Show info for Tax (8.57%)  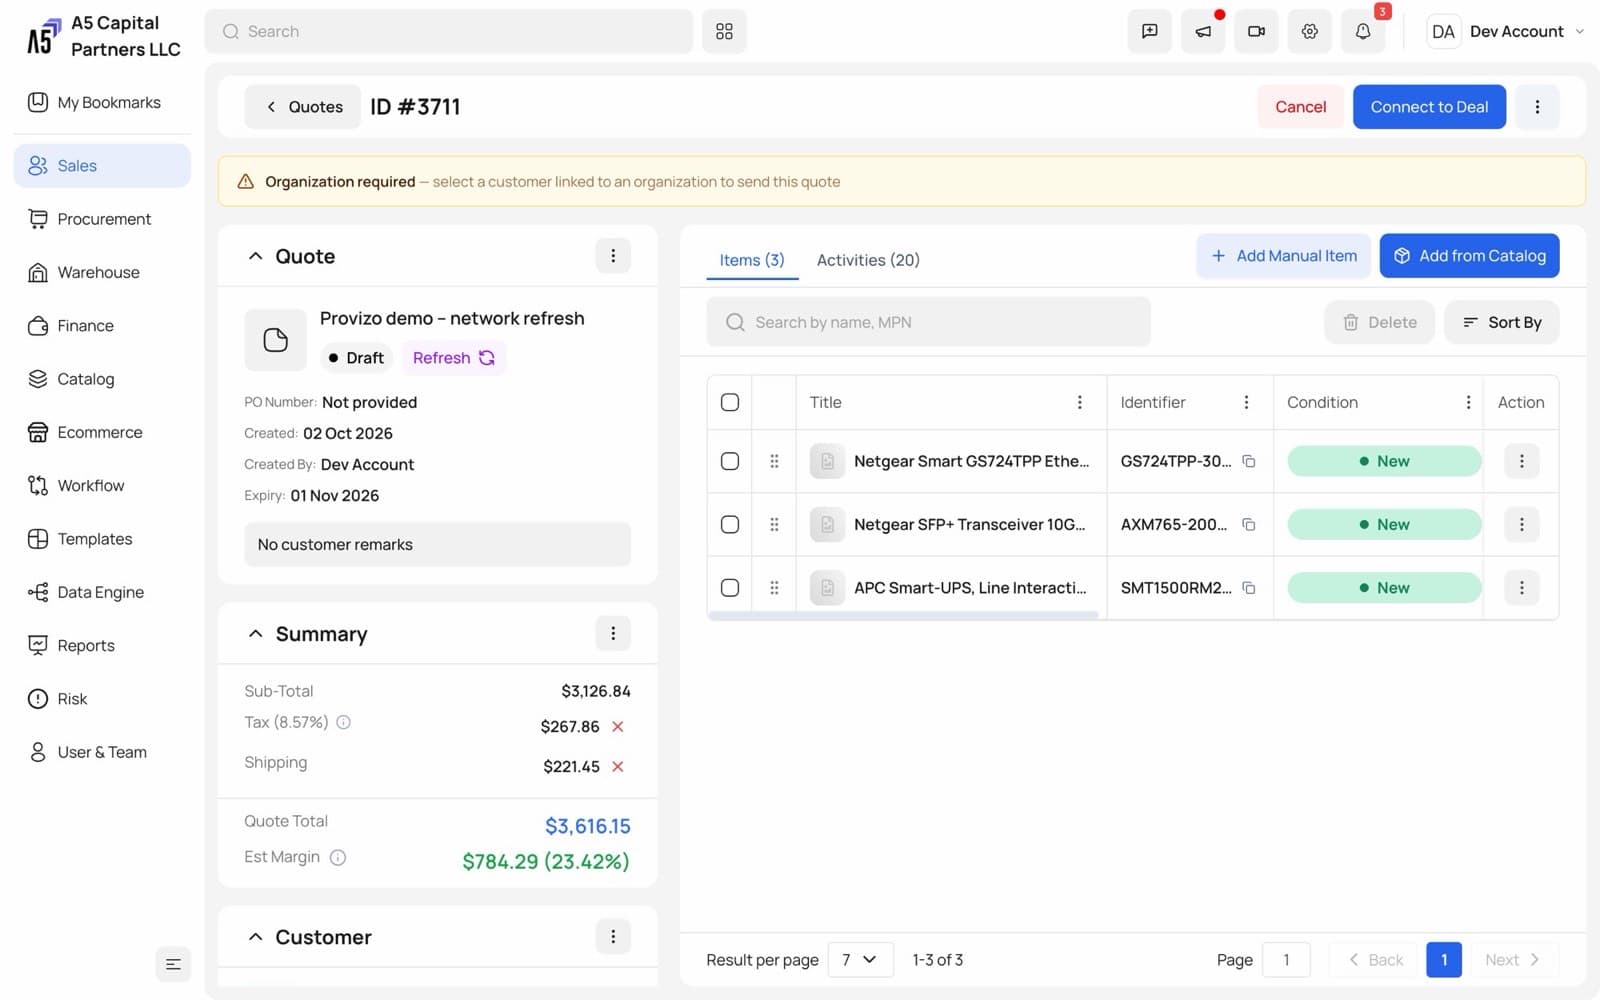coord(343,722)
